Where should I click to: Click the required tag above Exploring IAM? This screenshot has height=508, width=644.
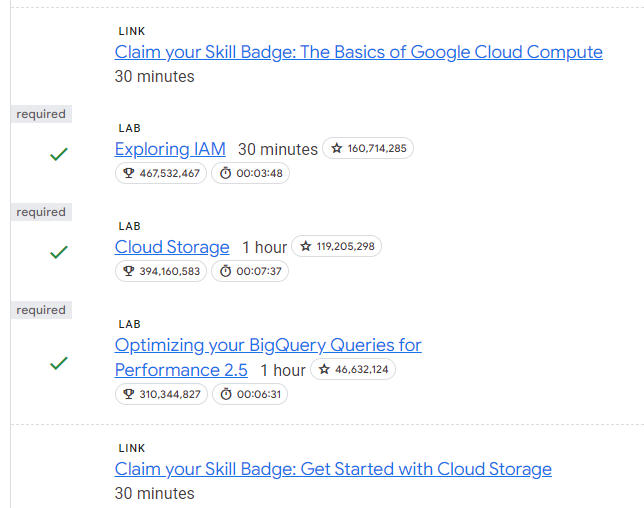coord(41,114)
